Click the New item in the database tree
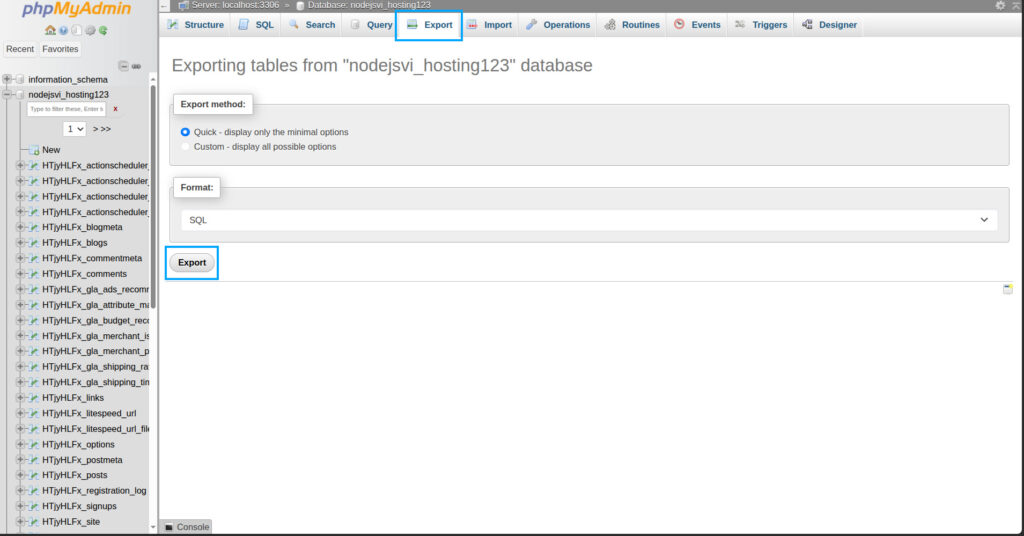The width and height of the screenshot is (1024, 536). tap(51, 150)
